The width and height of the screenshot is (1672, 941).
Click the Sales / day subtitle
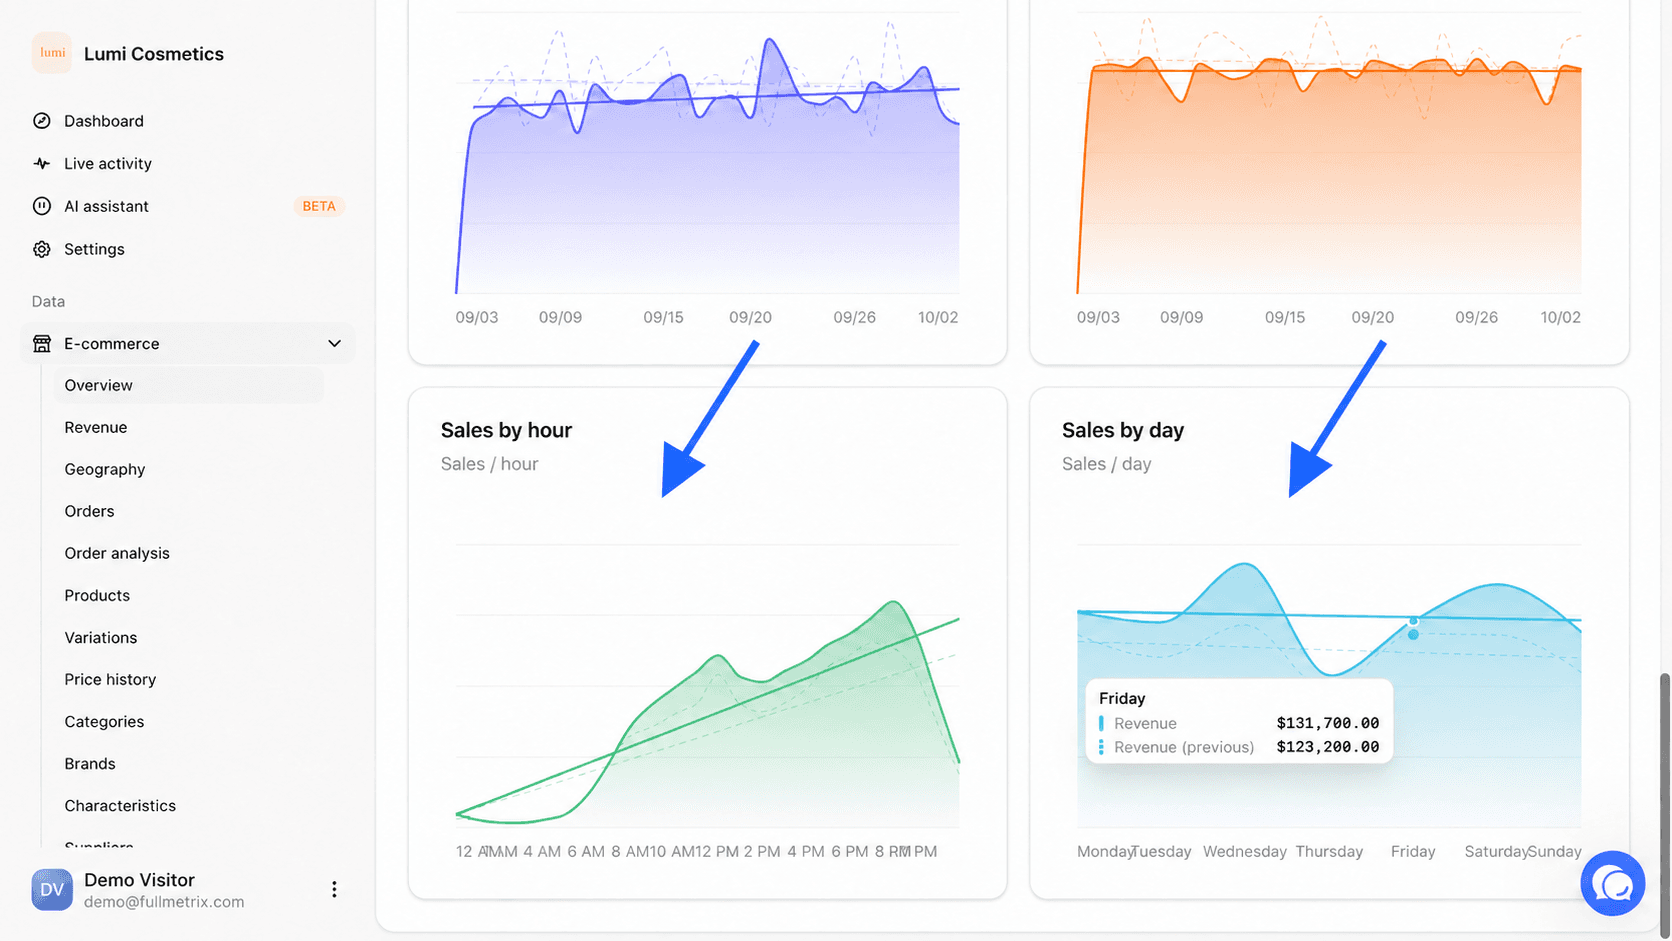tap(1106, 464)
